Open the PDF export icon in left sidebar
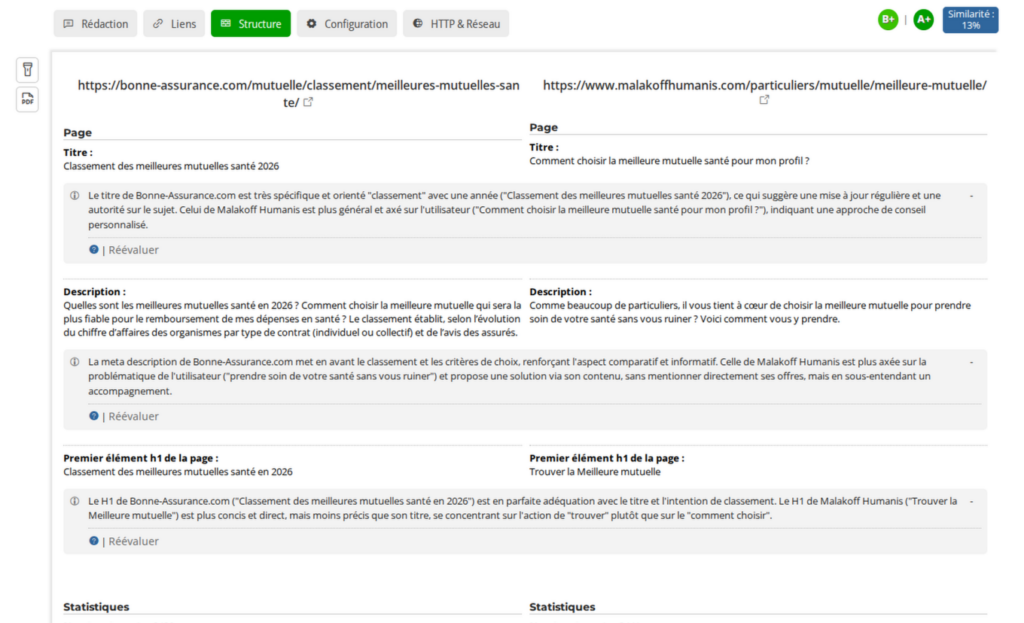The image size is (1024, 623). coord(26,99)
